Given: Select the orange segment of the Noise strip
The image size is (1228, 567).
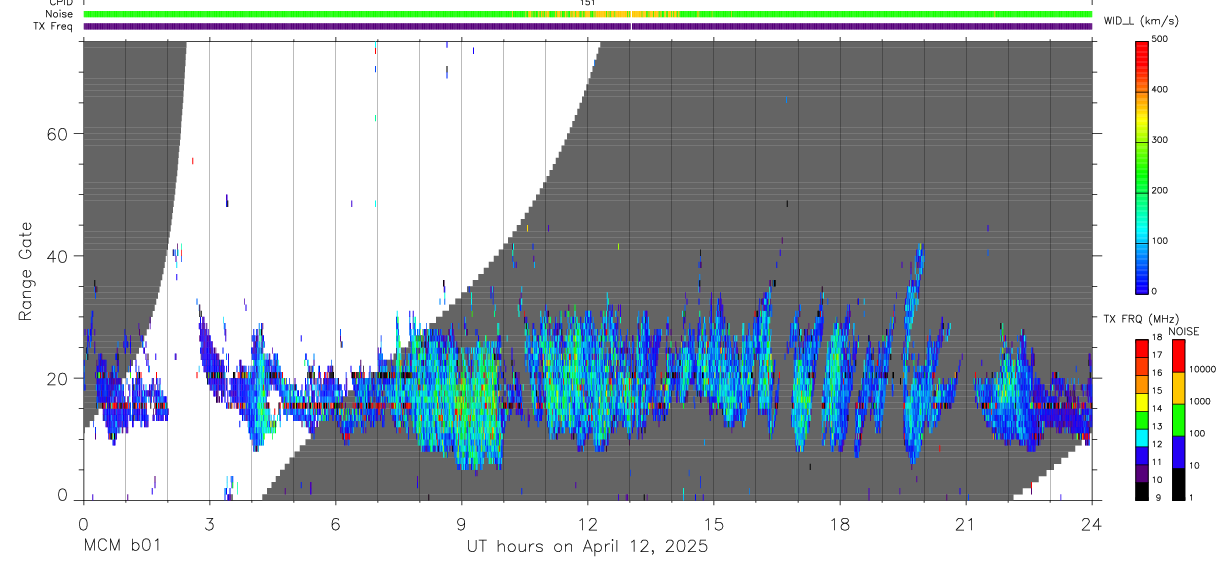Looking at the screenshot, I should click(600, 14).
